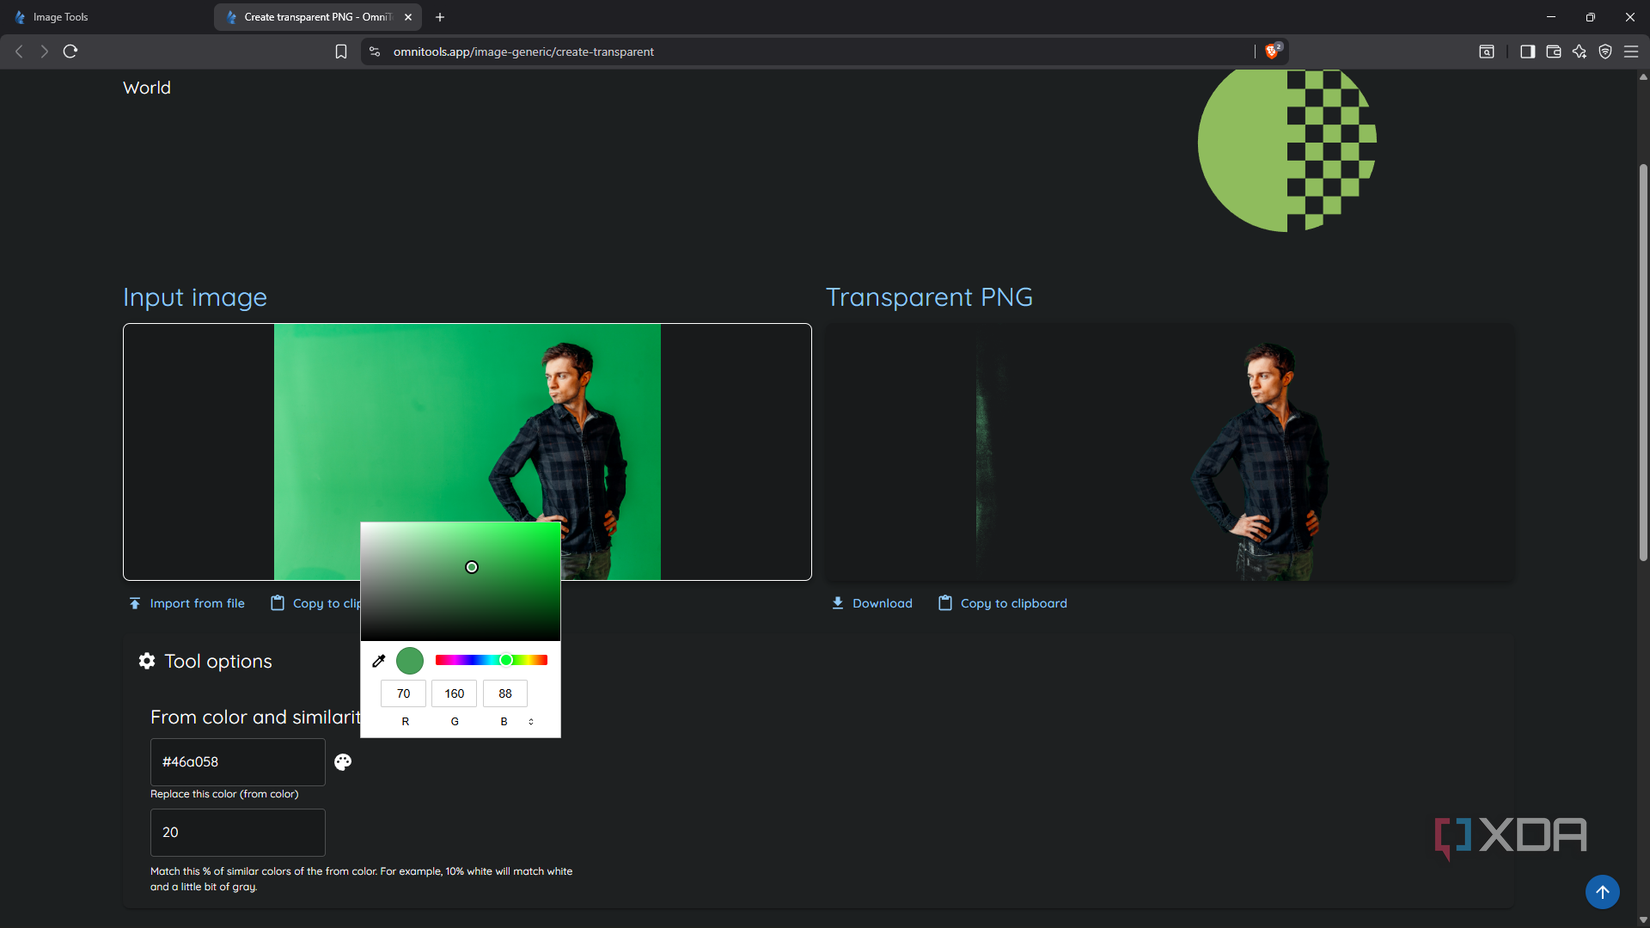Click the input image preview
The height and width of the screenshot is (928, 1650).
467,451
